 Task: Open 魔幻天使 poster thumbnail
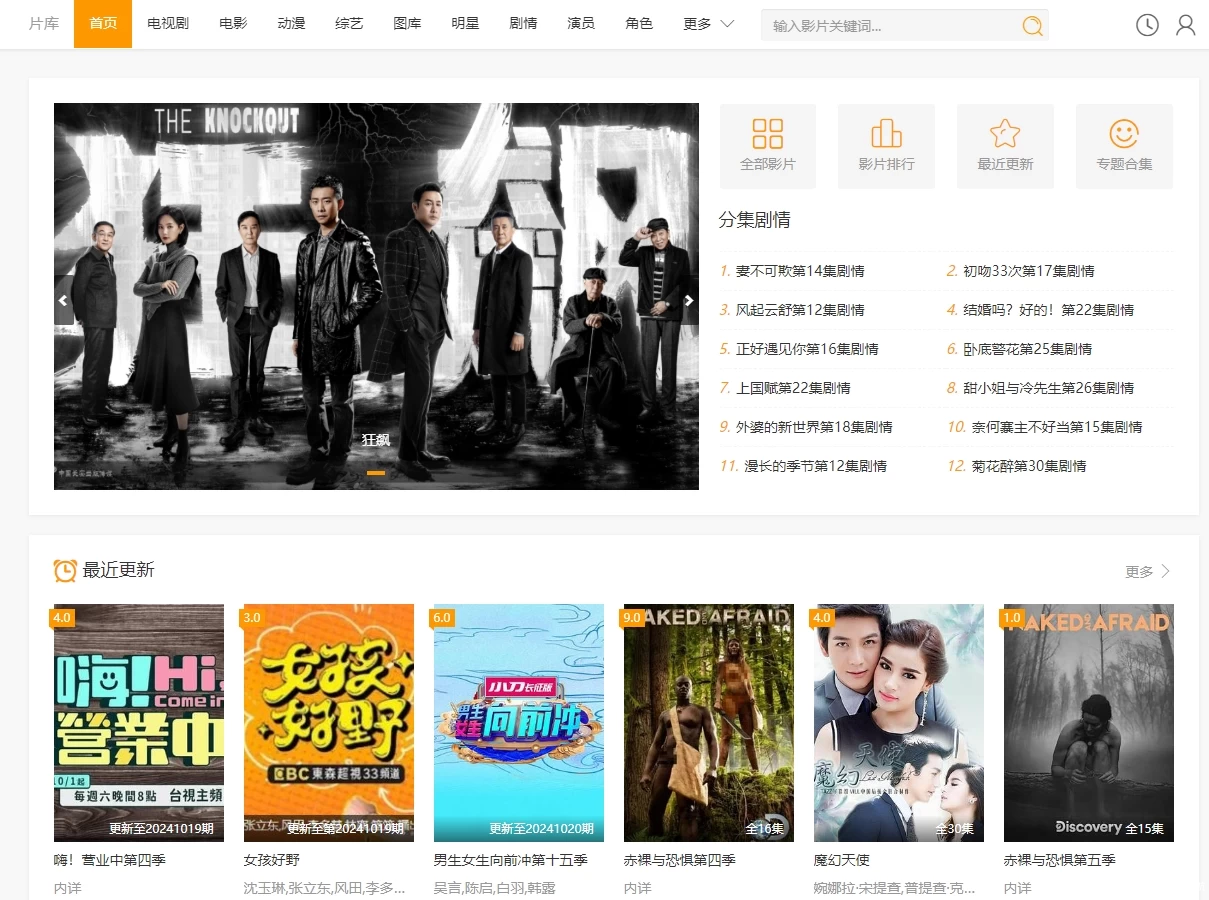point(899,722)
